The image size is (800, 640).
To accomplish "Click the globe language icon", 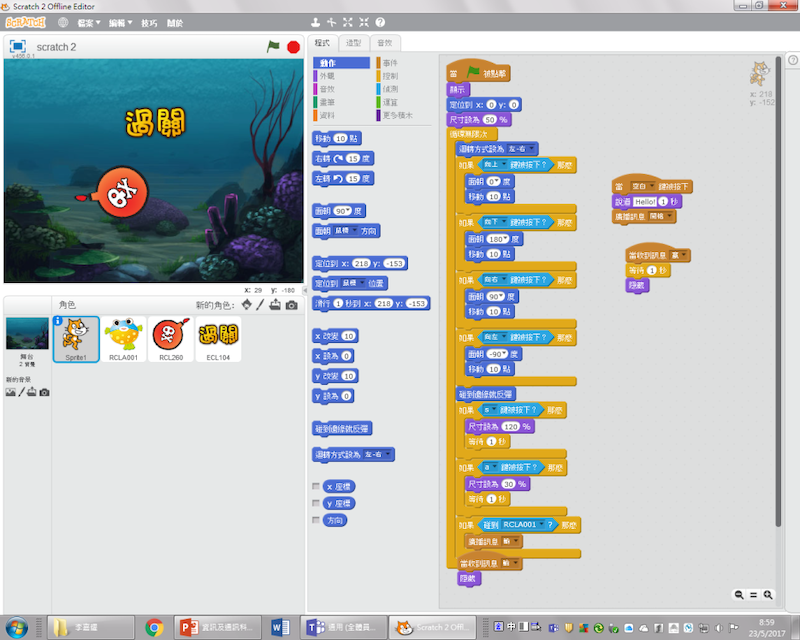I will click(63, 22).
